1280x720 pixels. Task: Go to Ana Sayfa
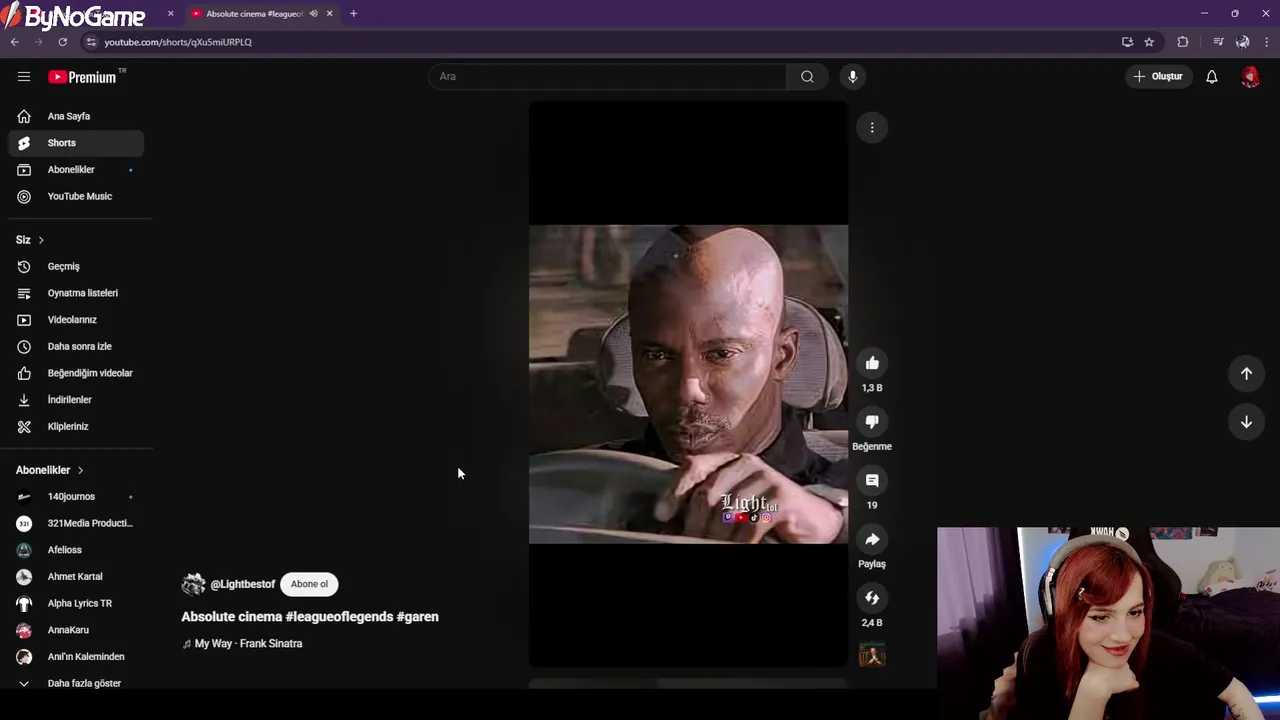coord(76,116)
